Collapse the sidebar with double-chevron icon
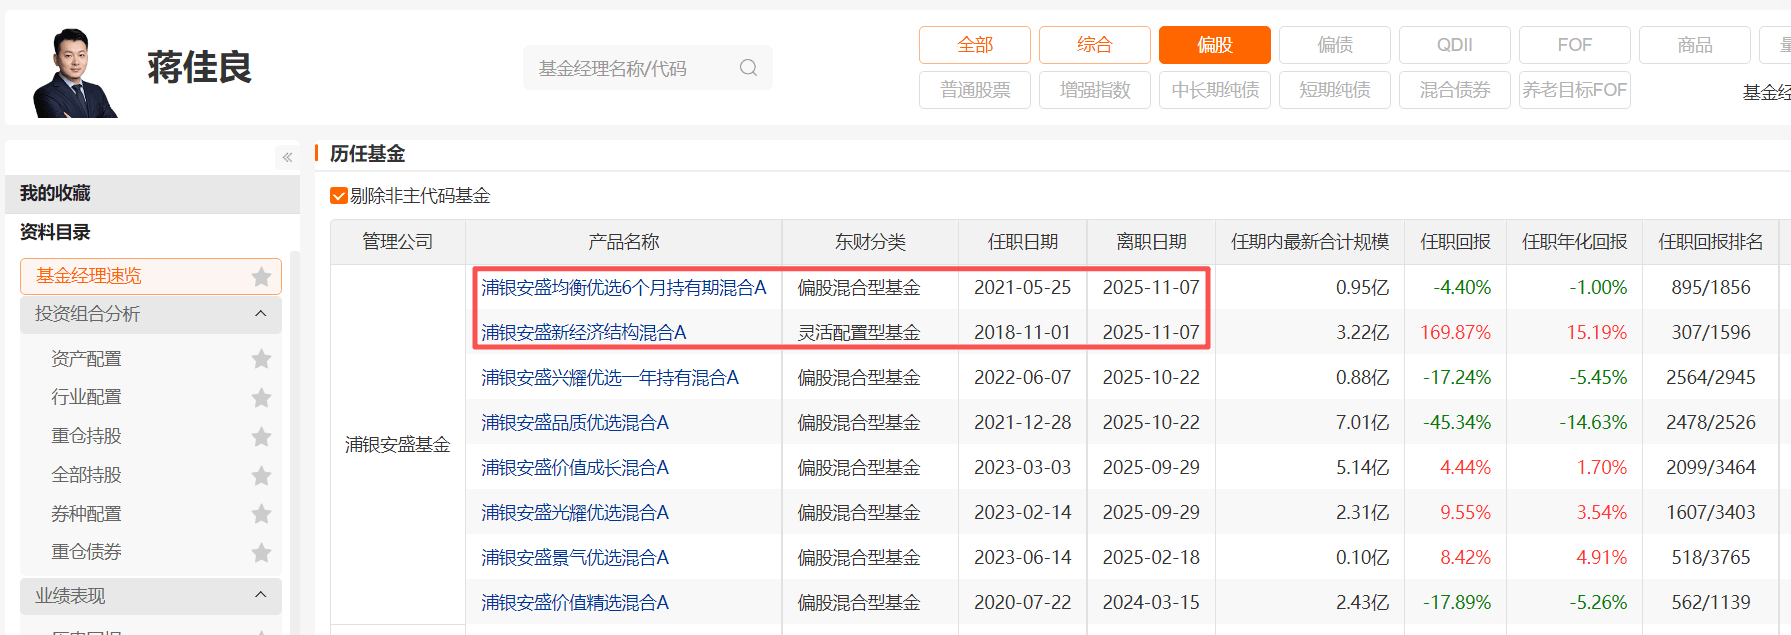The image size is (1791, 635). click(x=287, y=157)
